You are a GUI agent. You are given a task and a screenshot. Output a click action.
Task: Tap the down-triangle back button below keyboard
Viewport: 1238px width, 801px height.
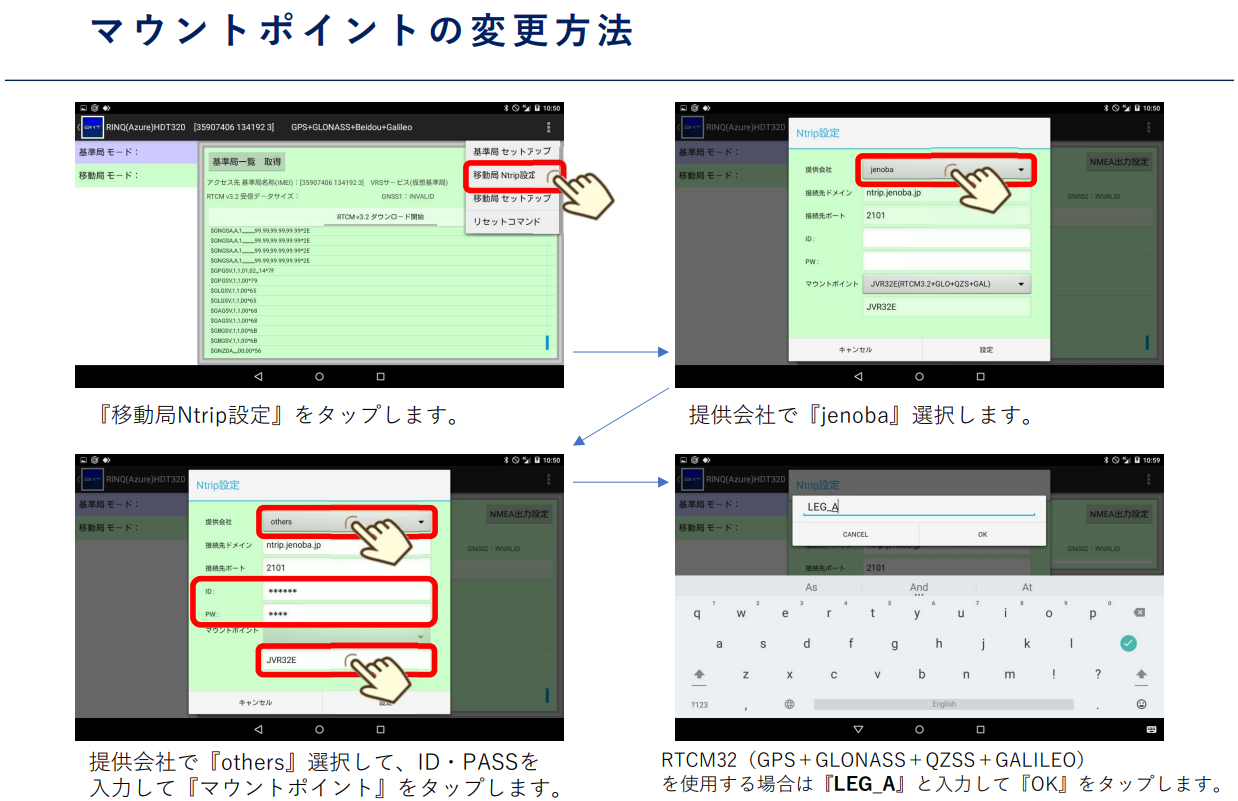coord(858,729)
